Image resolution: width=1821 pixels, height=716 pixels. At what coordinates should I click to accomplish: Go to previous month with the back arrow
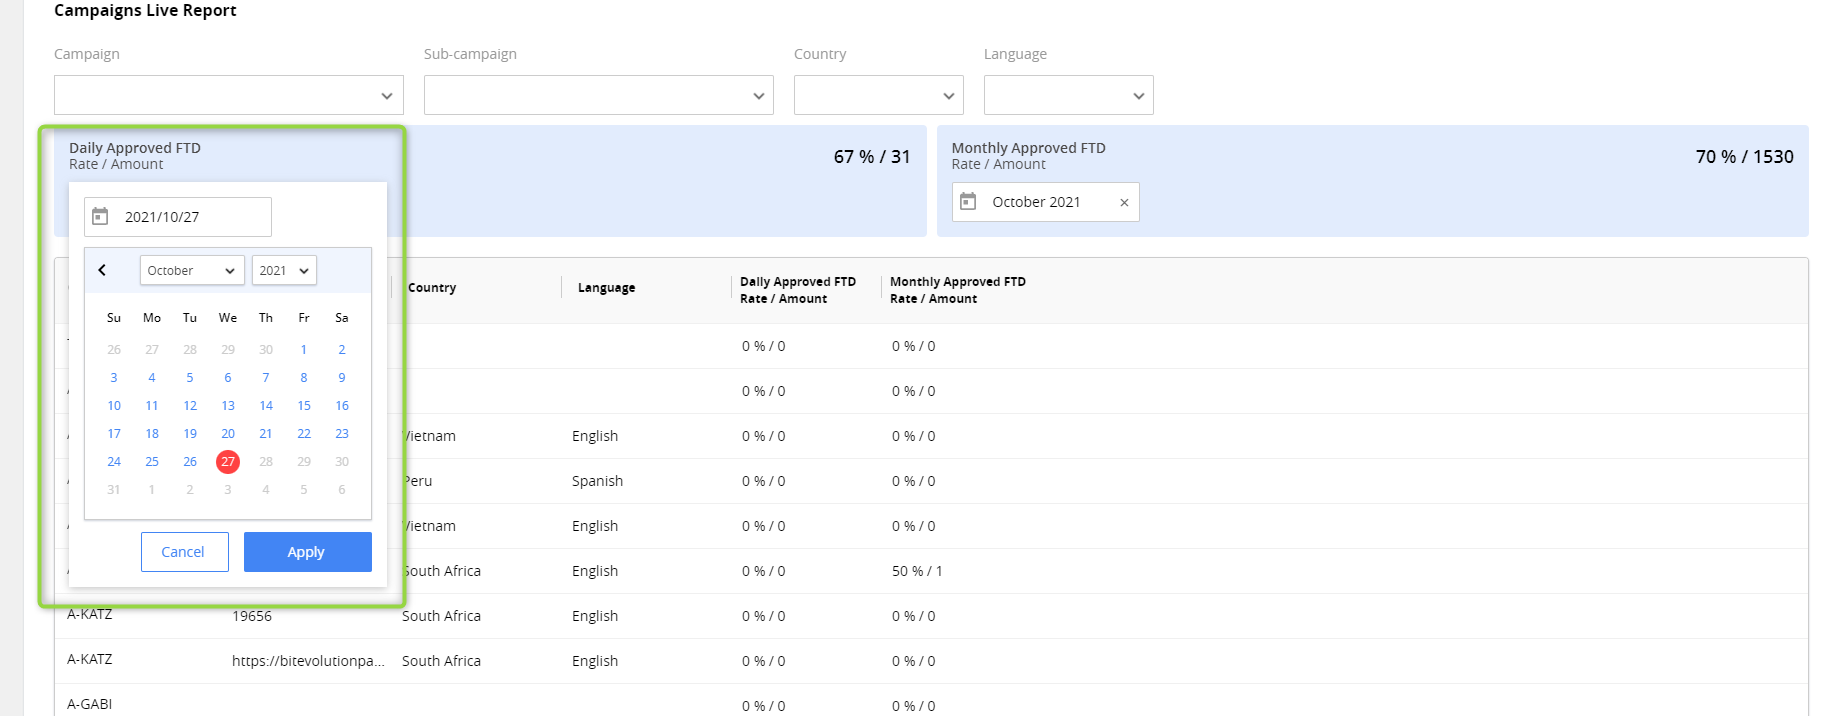pos(102,270)
